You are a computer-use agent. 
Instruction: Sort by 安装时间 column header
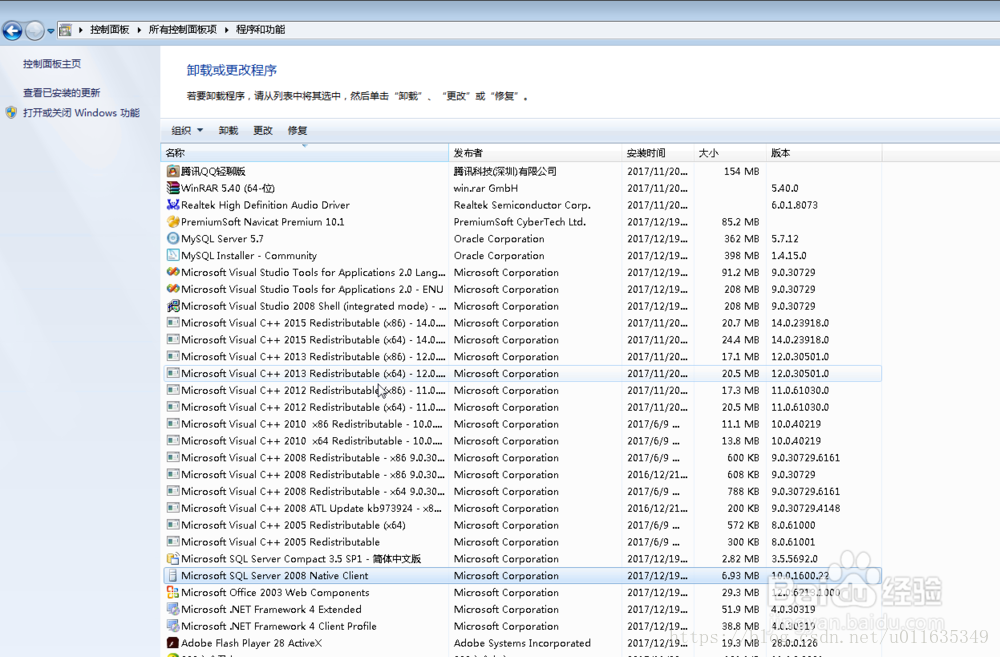(x=658, y=153)
